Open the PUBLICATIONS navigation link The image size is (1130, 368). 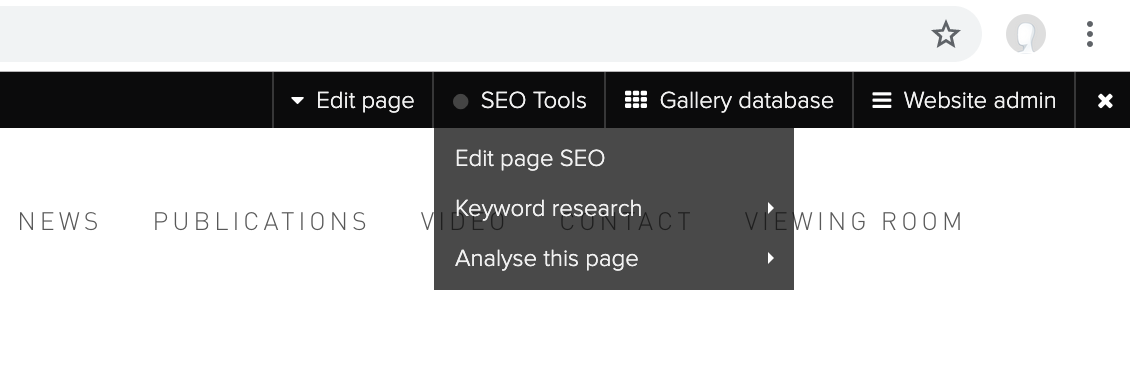pos(261,222)
